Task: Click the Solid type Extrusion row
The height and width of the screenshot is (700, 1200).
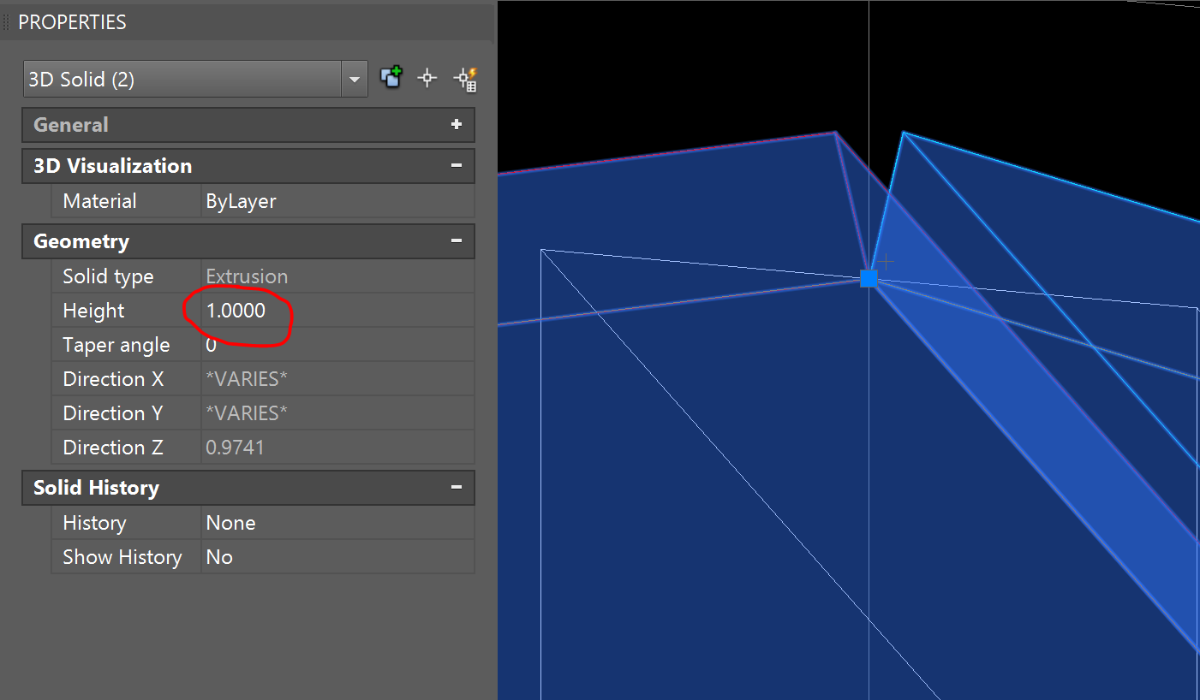Action: click(x=262, y=277)
